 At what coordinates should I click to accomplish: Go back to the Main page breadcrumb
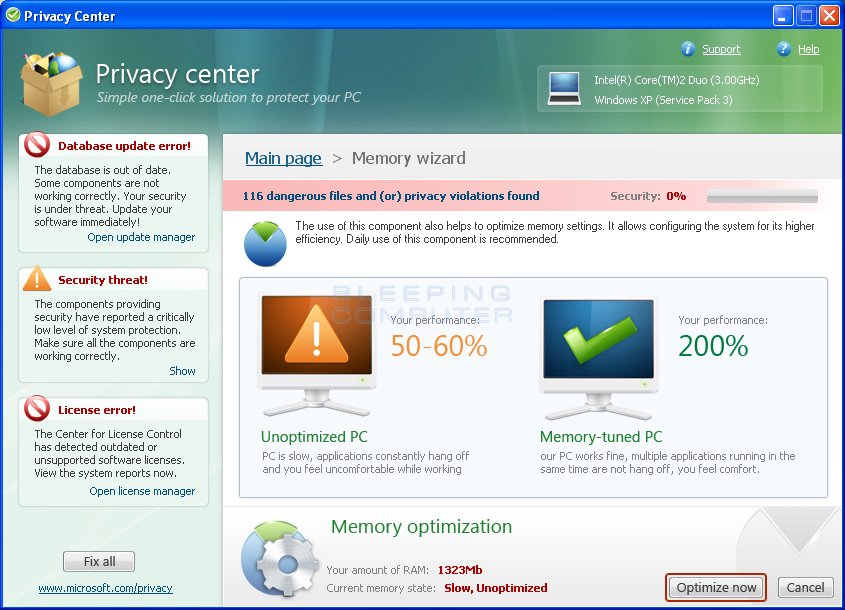point(283,158)
